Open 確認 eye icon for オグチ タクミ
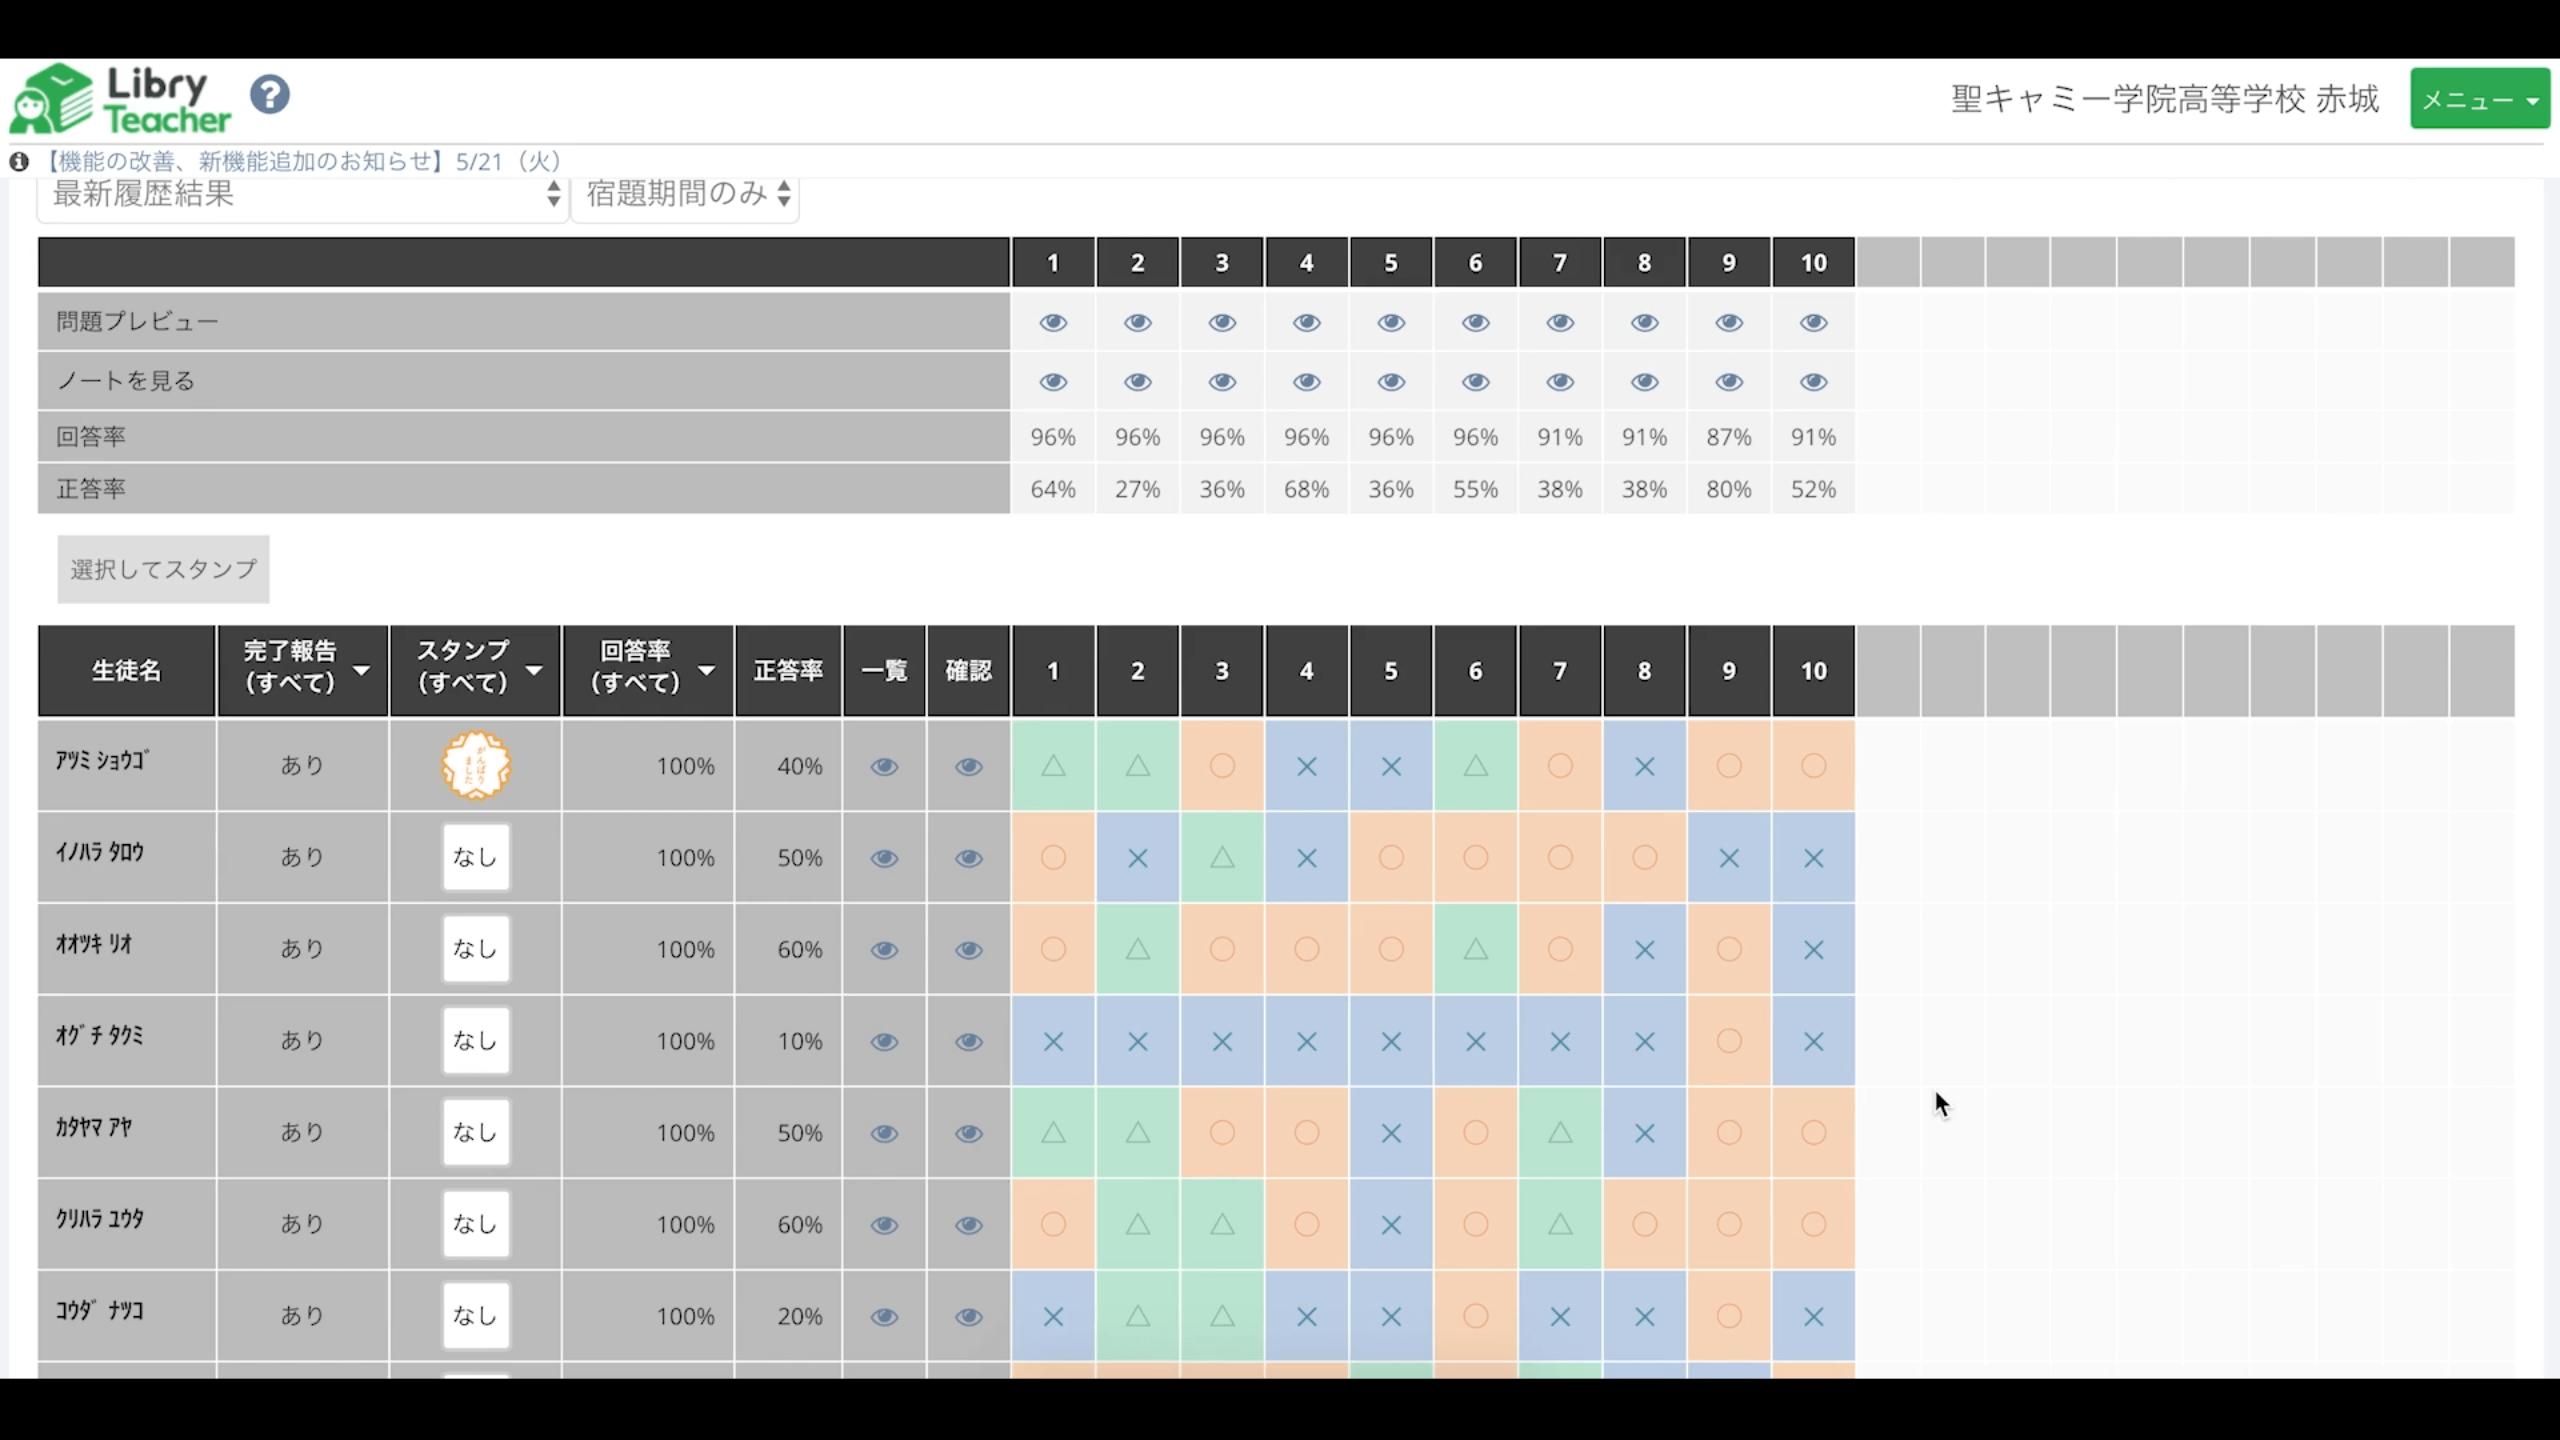 pos(968,1042)
